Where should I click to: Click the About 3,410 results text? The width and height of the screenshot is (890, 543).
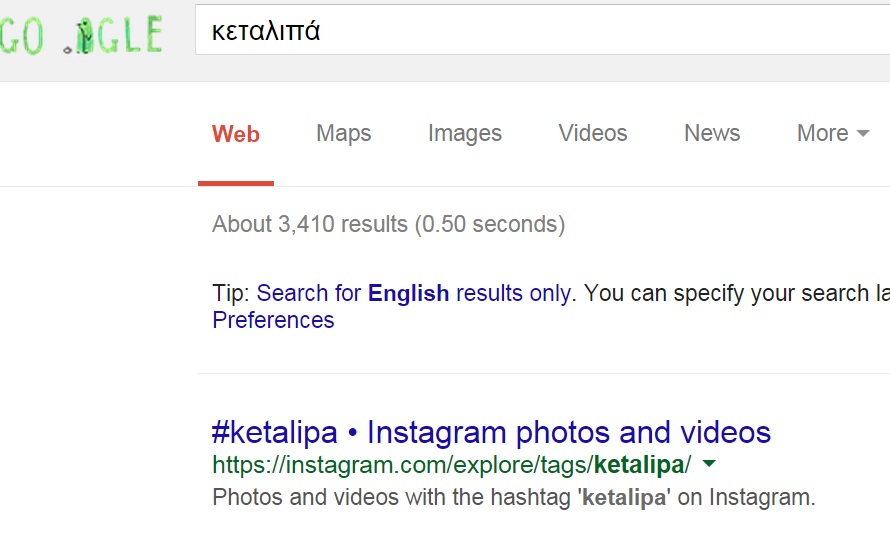pos(389,224)
